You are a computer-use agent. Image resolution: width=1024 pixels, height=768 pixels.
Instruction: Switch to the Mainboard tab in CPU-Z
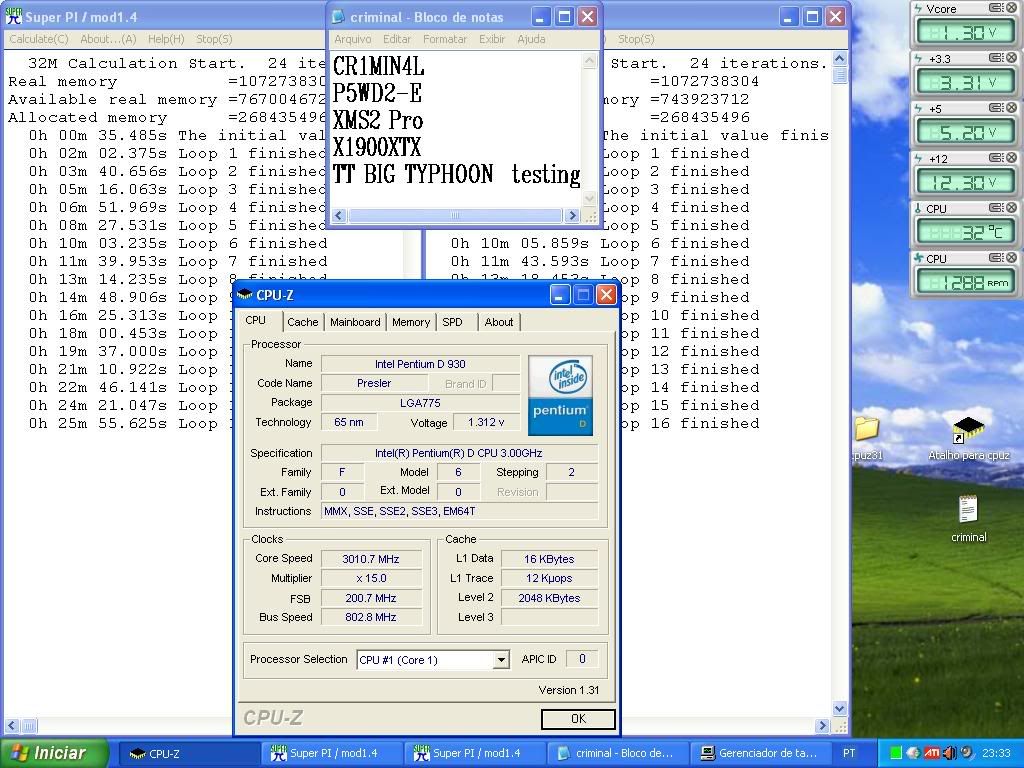355,322
